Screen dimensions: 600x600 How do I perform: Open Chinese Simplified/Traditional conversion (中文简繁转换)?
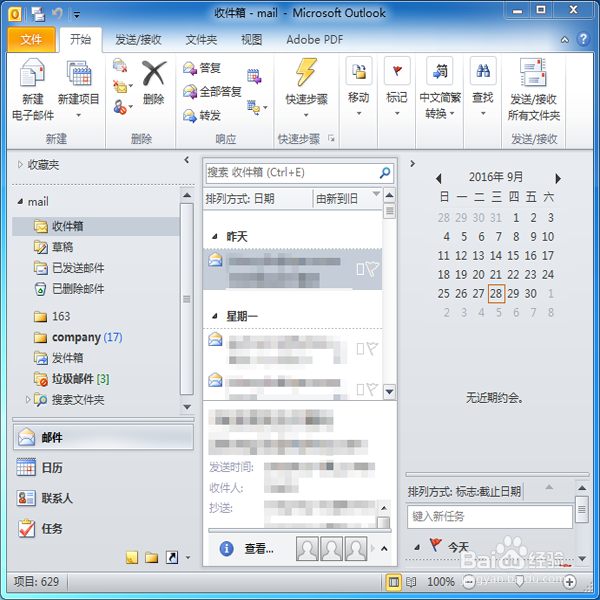(440, 88)
